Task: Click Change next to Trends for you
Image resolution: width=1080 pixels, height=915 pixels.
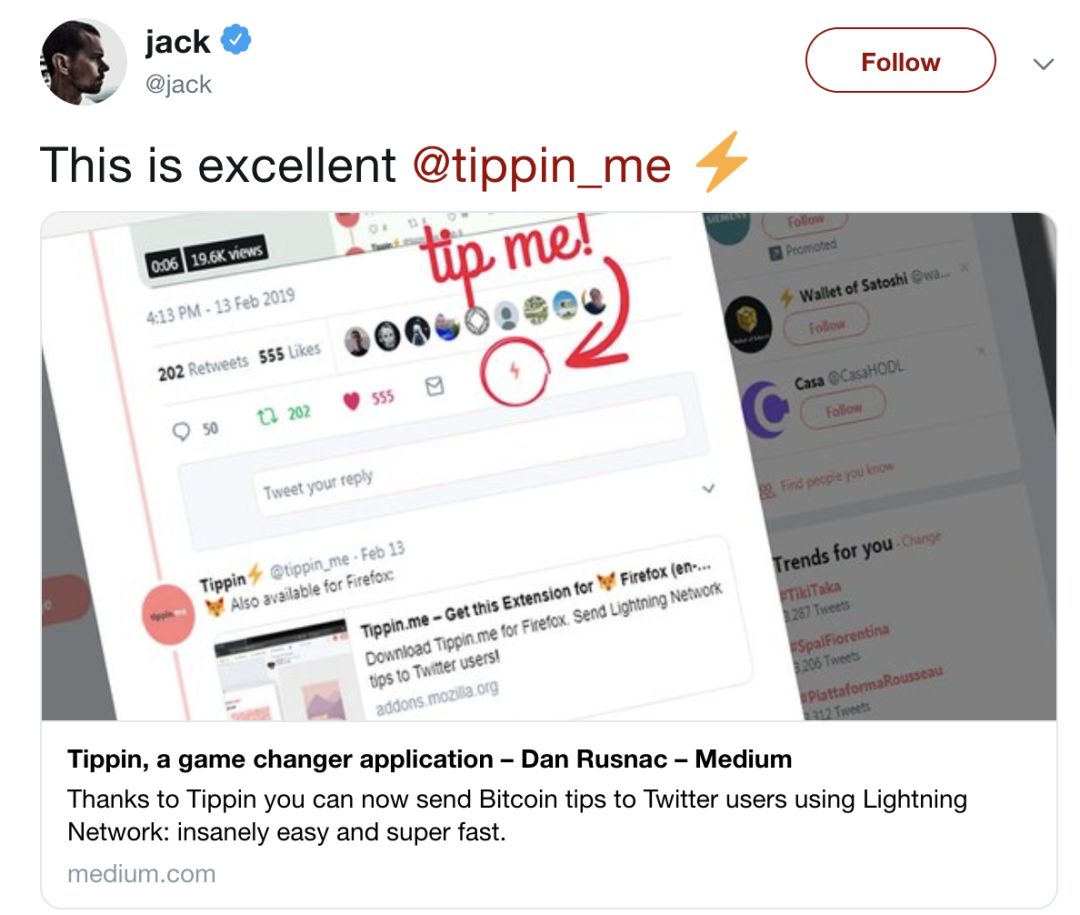Action: click(x=922, y=539)
